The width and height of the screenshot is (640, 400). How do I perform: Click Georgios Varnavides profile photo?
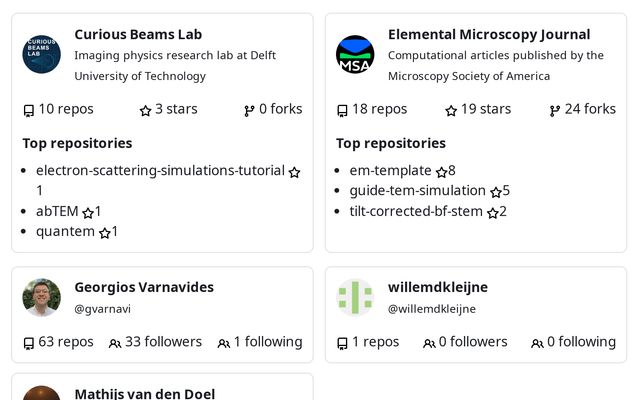click(x=42, y=297)
